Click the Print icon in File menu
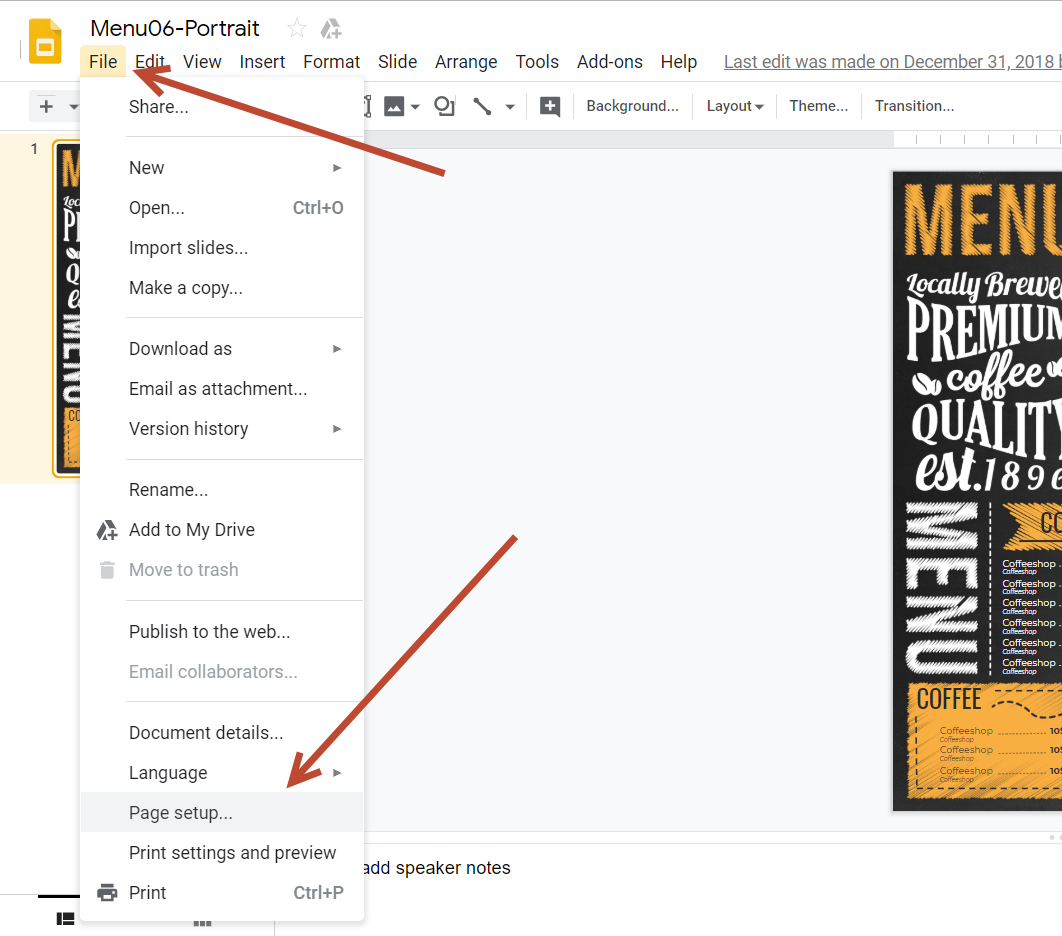Screen dimensions: 1062x936 (107, 892)
